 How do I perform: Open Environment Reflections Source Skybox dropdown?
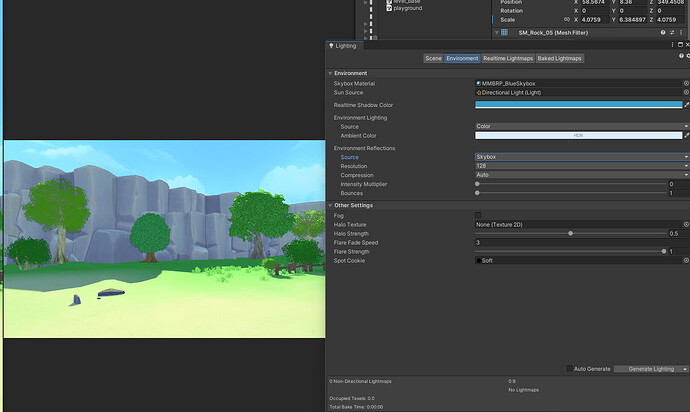pyautogui.click(x=582, y=157)
